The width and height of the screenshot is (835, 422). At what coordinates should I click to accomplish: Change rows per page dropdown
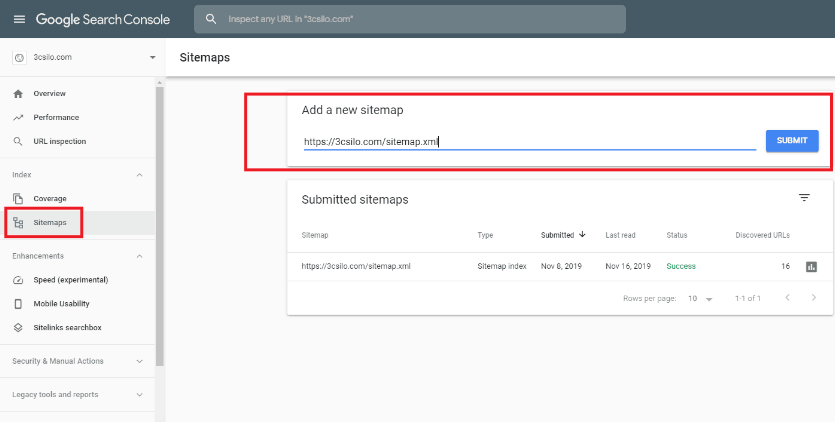(x=700, y=299)
